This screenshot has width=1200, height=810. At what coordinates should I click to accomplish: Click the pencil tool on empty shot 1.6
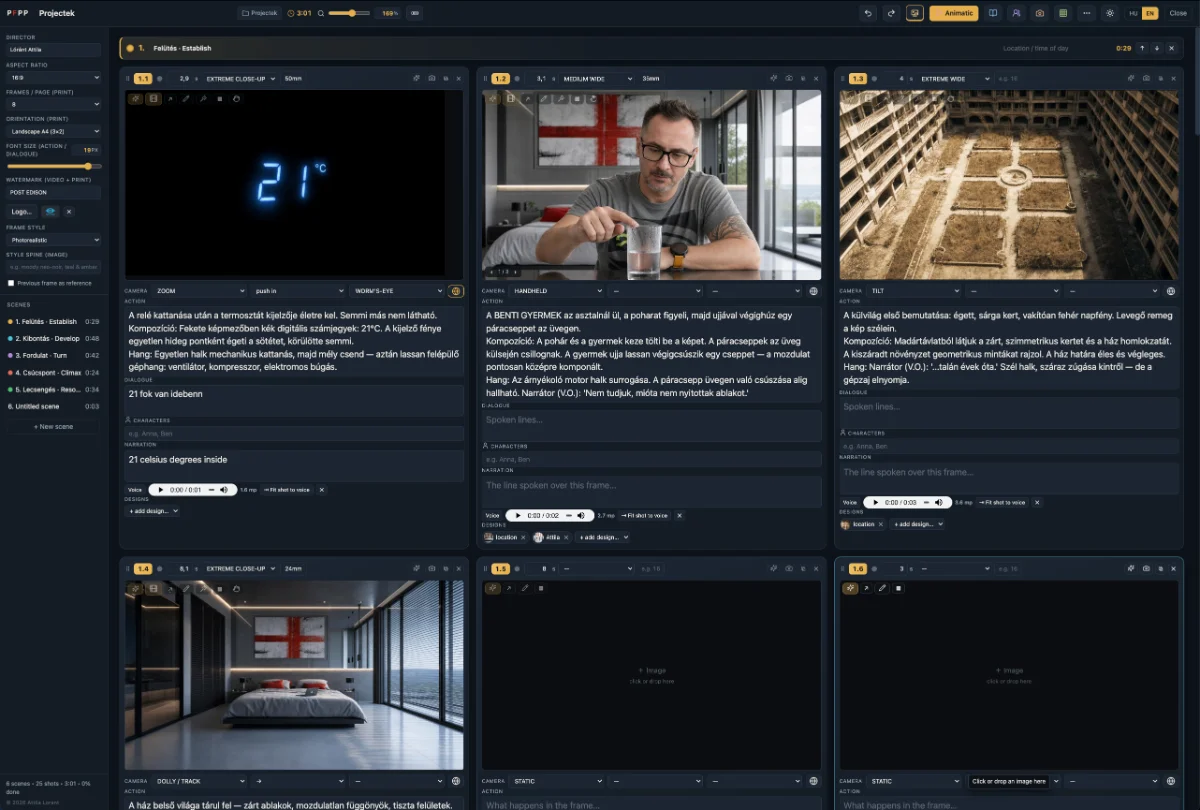coord(882,588)
